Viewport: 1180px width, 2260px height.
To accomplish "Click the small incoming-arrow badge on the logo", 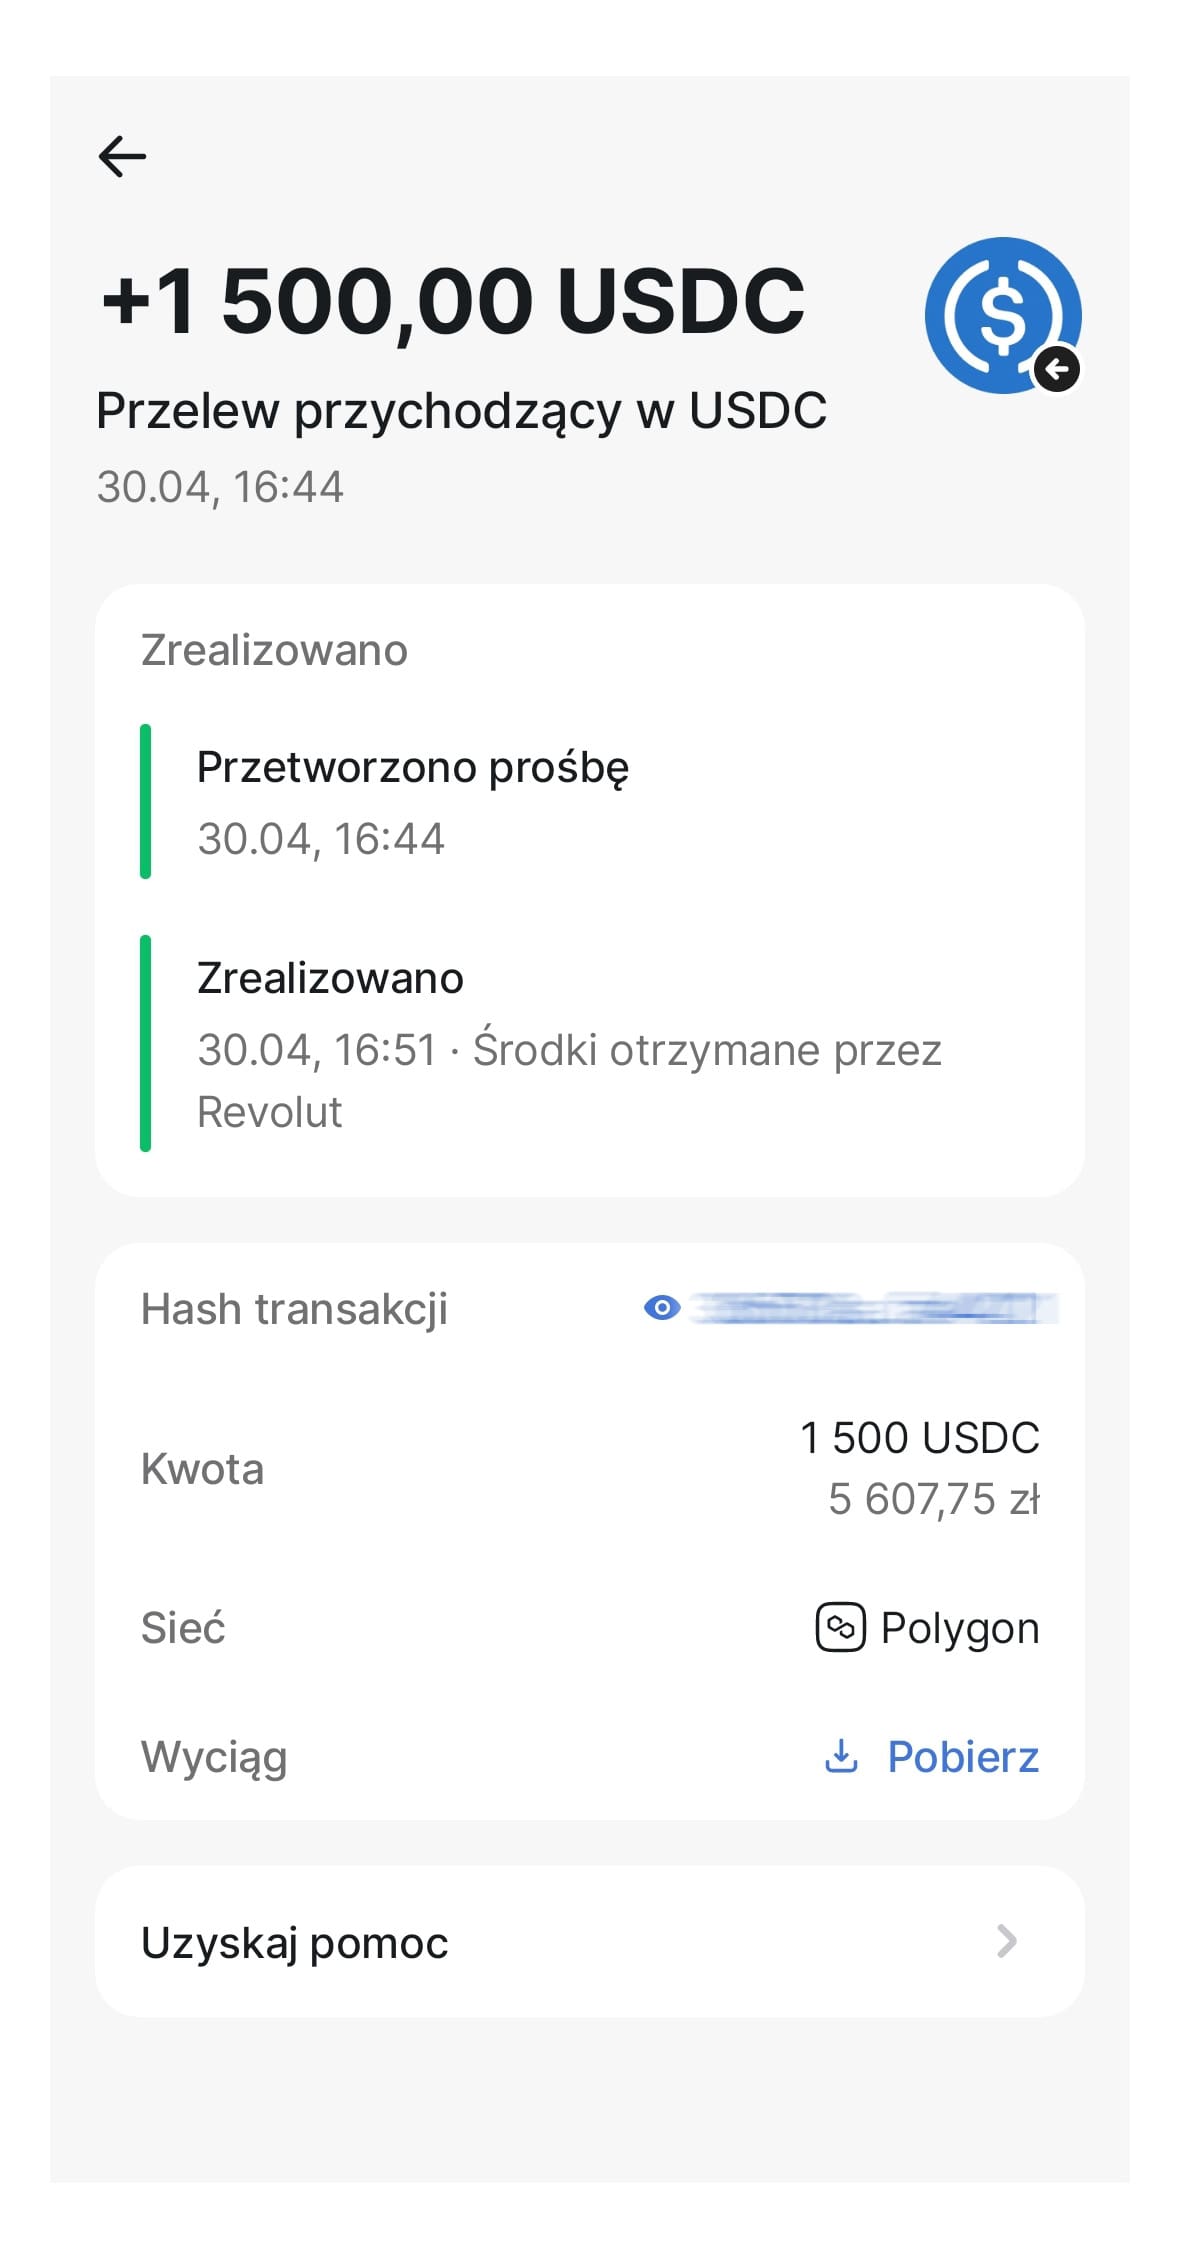I will click(1056, 370).
